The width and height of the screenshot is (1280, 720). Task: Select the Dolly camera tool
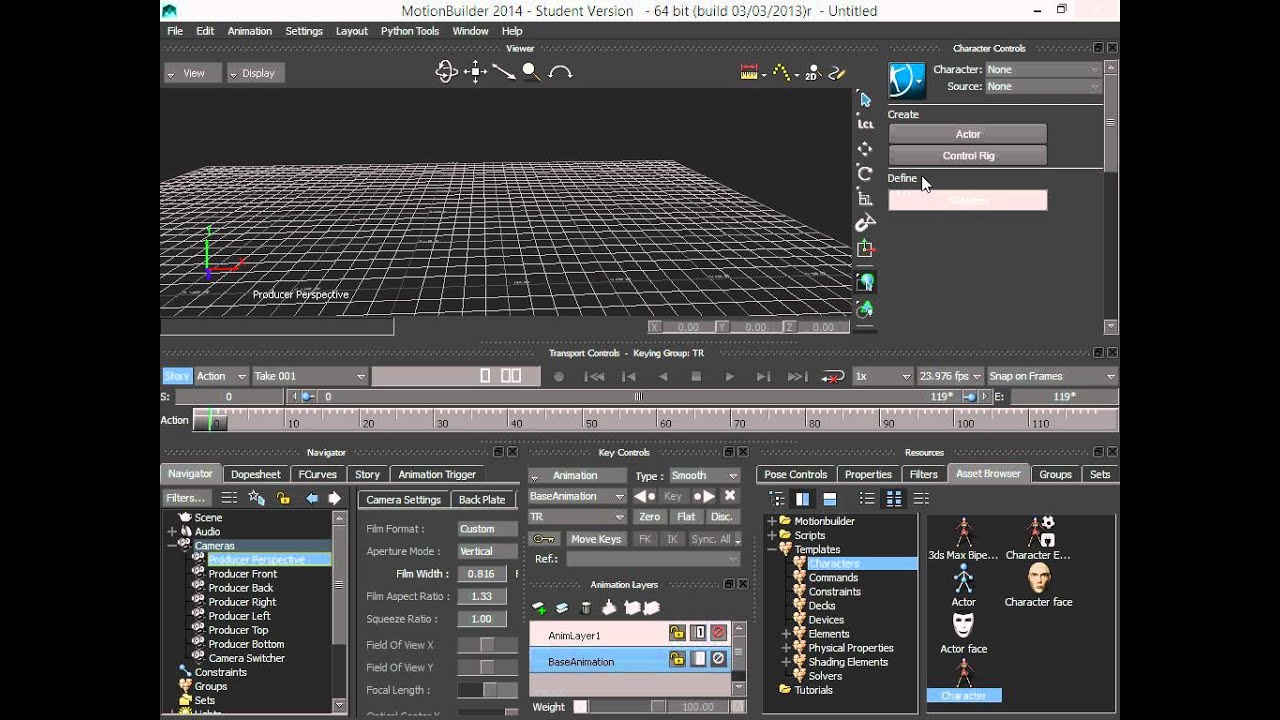[503, 71]
